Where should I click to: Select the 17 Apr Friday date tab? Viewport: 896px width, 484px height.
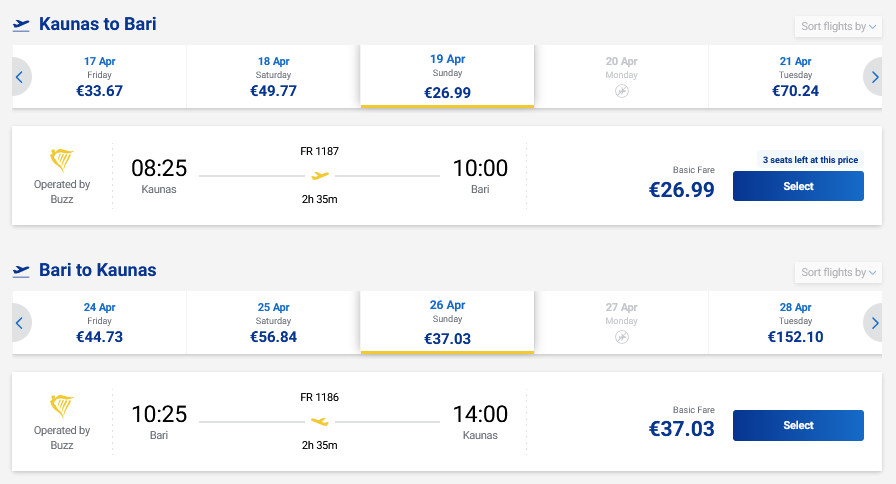tap(99, 76)
